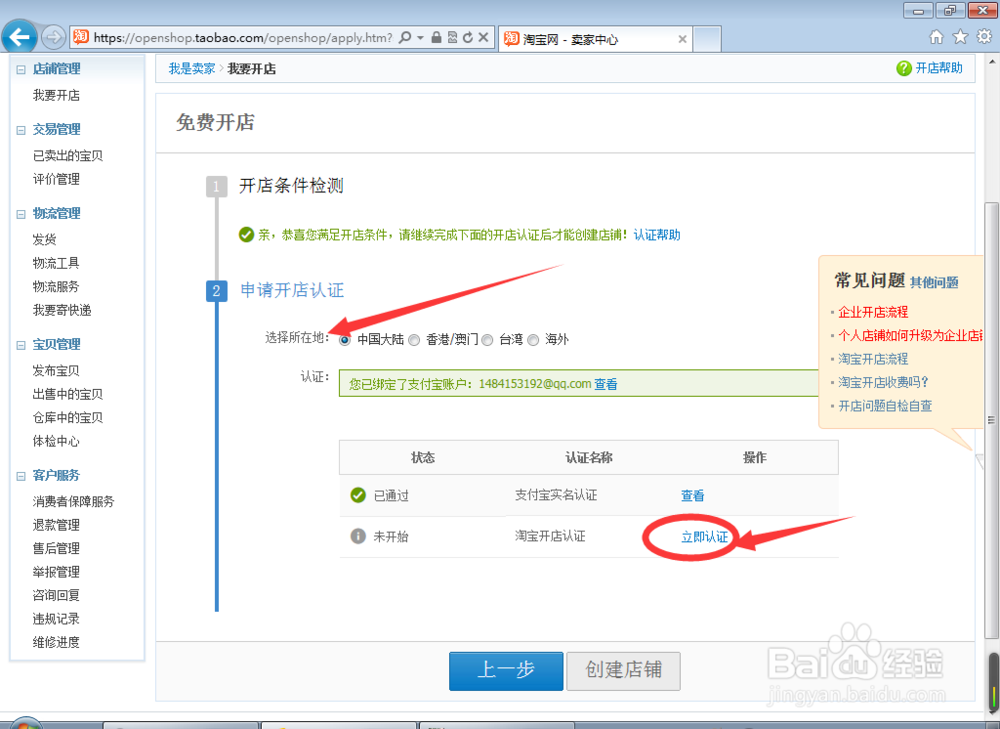The height and width of the screenshot is (729, 1000).
Task: Open 已卖出的宝贝 in sidebar
Action: pyautogui.click(x=68, y=156)
